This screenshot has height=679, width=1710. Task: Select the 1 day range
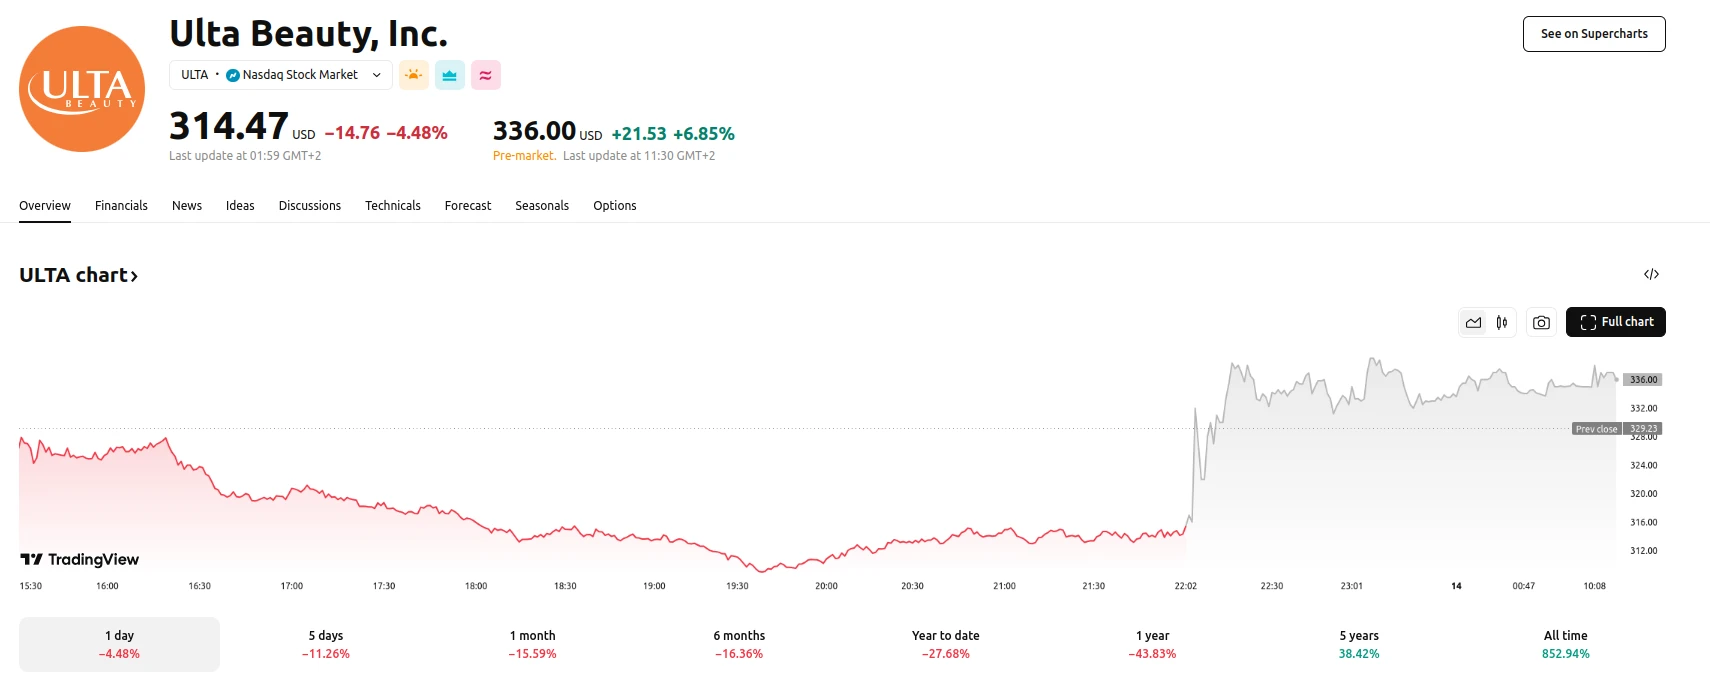pos(119,644)
